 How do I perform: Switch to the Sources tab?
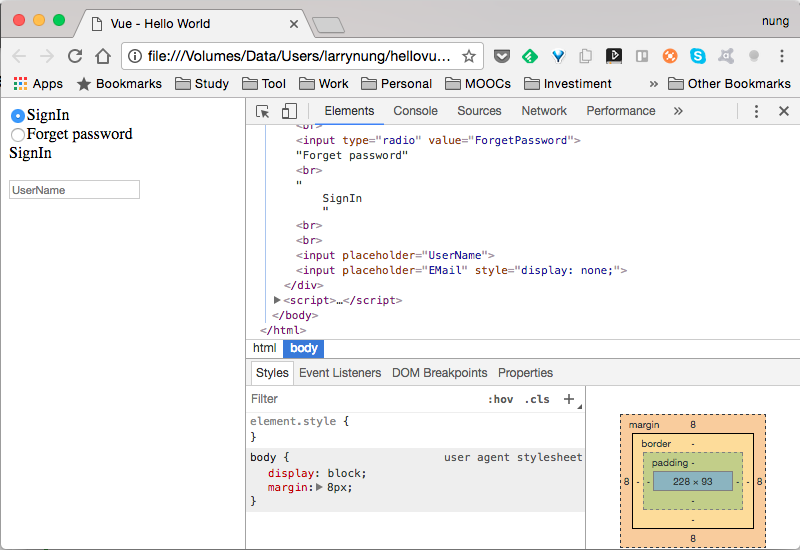click(479, 111)
